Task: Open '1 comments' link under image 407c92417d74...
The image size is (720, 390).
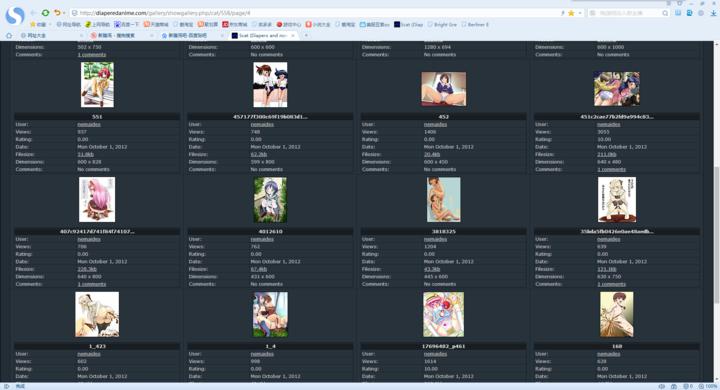Action: [x=92, y=284]
